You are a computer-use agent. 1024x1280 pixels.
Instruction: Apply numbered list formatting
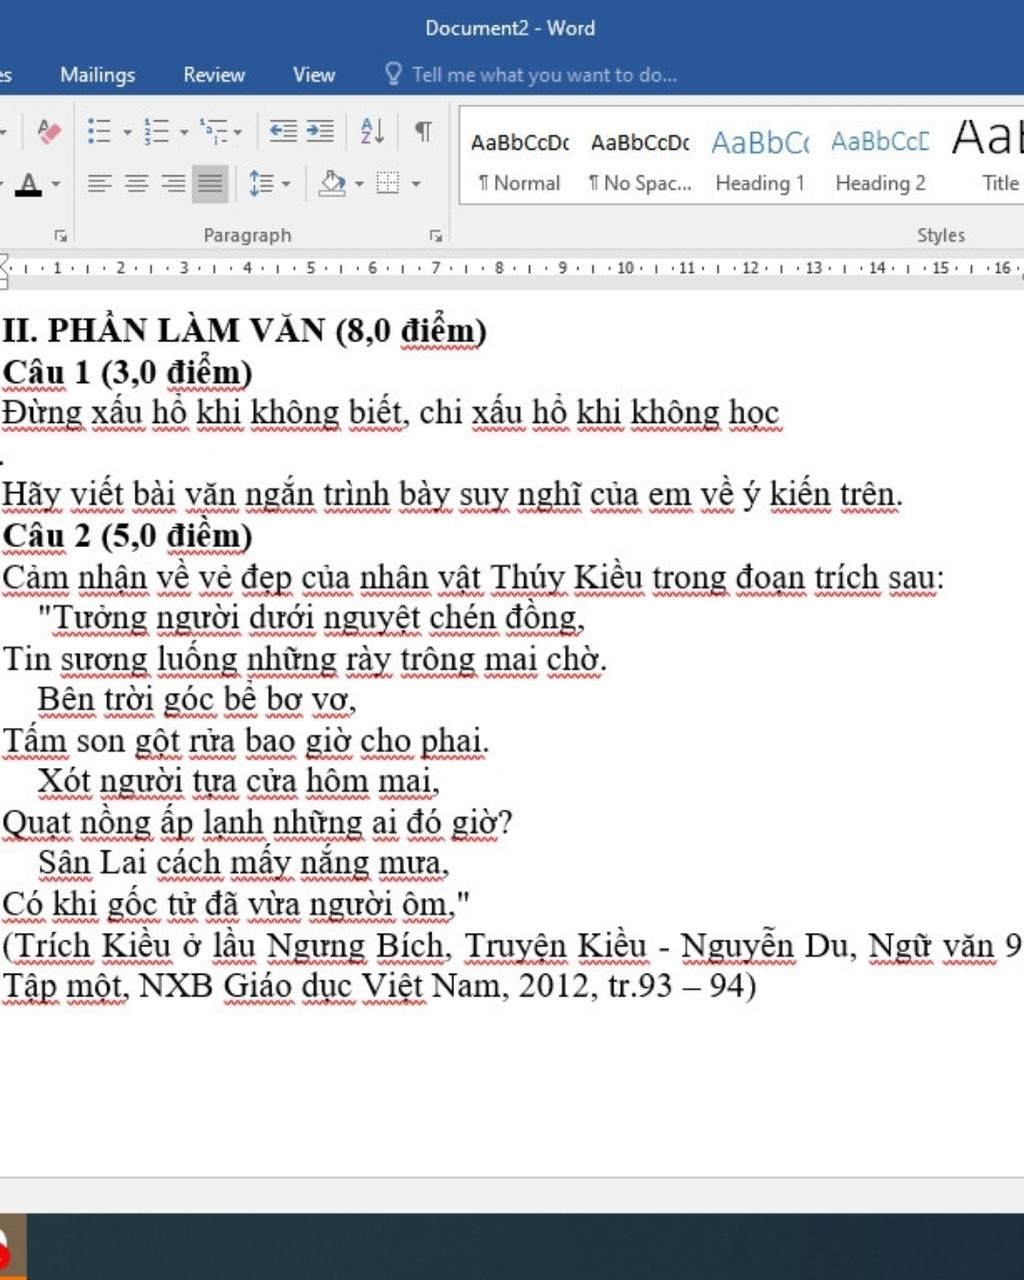[x=156, y=131]
